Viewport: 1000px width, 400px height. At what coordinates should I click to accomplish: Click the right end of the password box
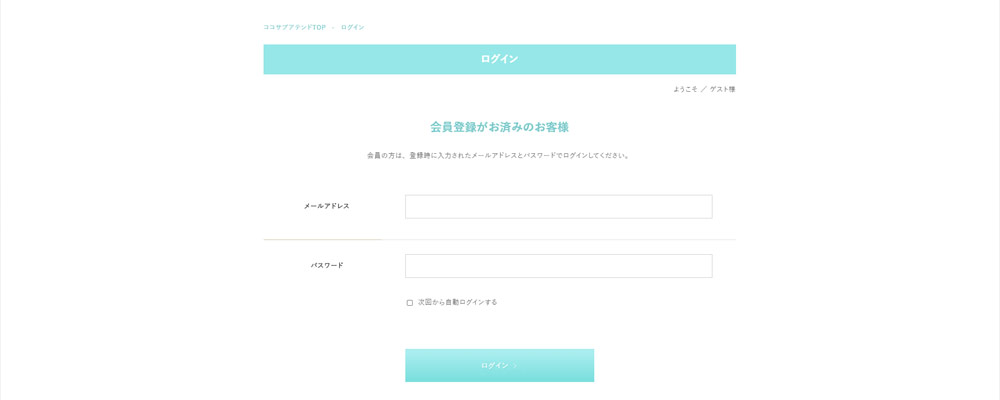[705, 266]
